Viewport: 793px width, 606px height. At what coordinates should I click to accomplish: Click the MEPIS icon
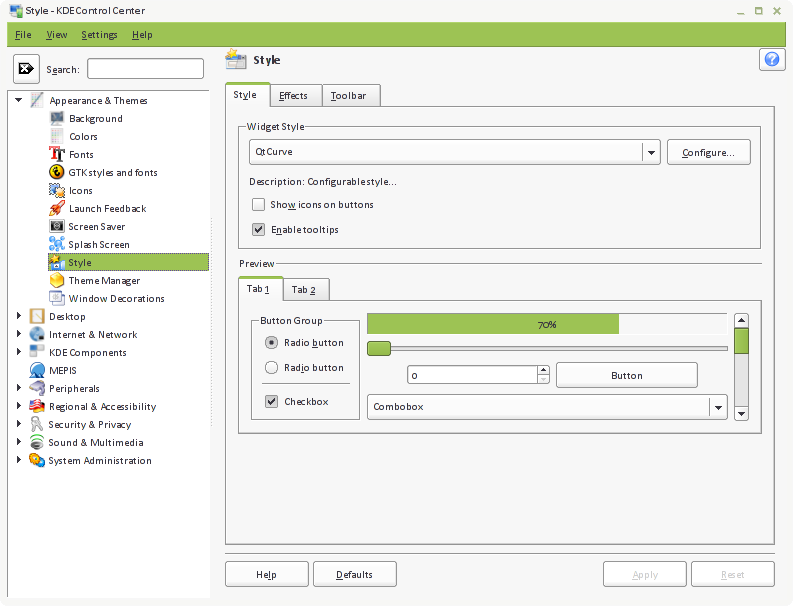pos(37,370)
